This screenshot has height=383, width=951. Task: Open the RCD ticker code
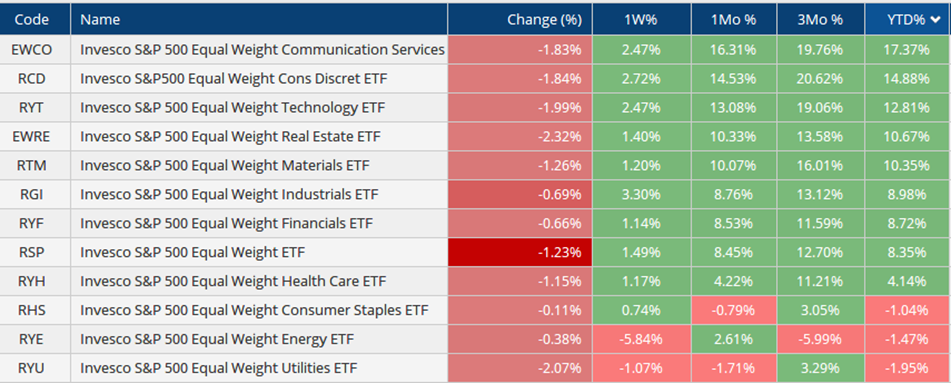pos(32,79)
